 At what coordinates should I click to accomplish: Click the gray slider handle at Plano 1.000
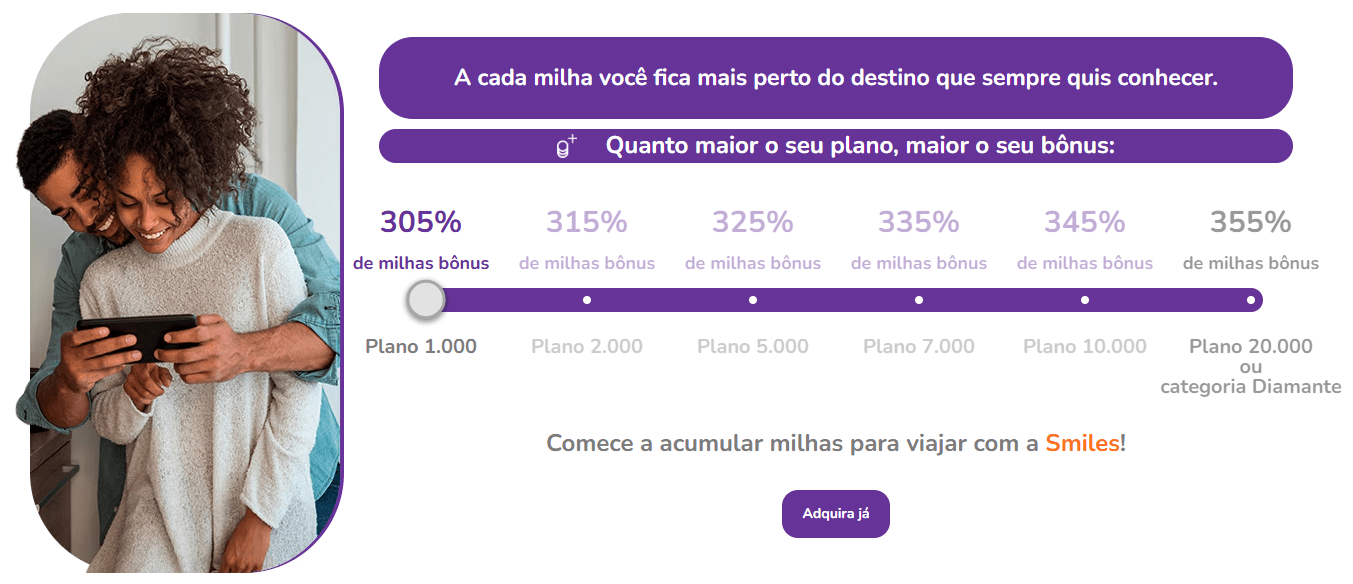tap(426, 300)
